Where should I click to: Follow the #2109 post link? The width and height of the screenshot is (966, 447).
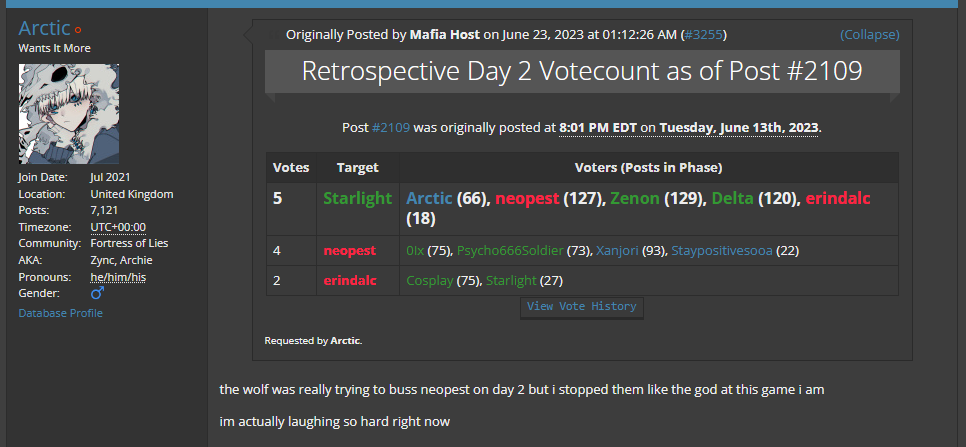point(391,128)
